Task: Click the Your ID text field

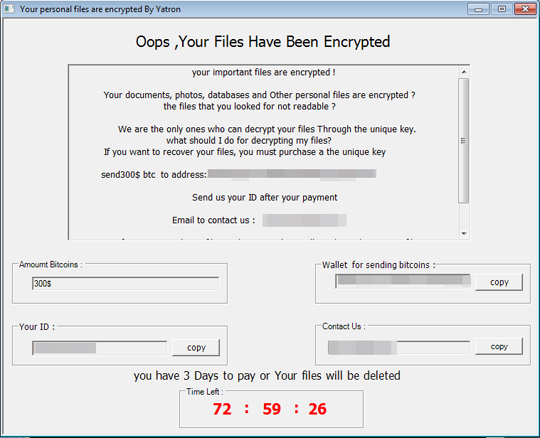Action: (x=100, y=348)
